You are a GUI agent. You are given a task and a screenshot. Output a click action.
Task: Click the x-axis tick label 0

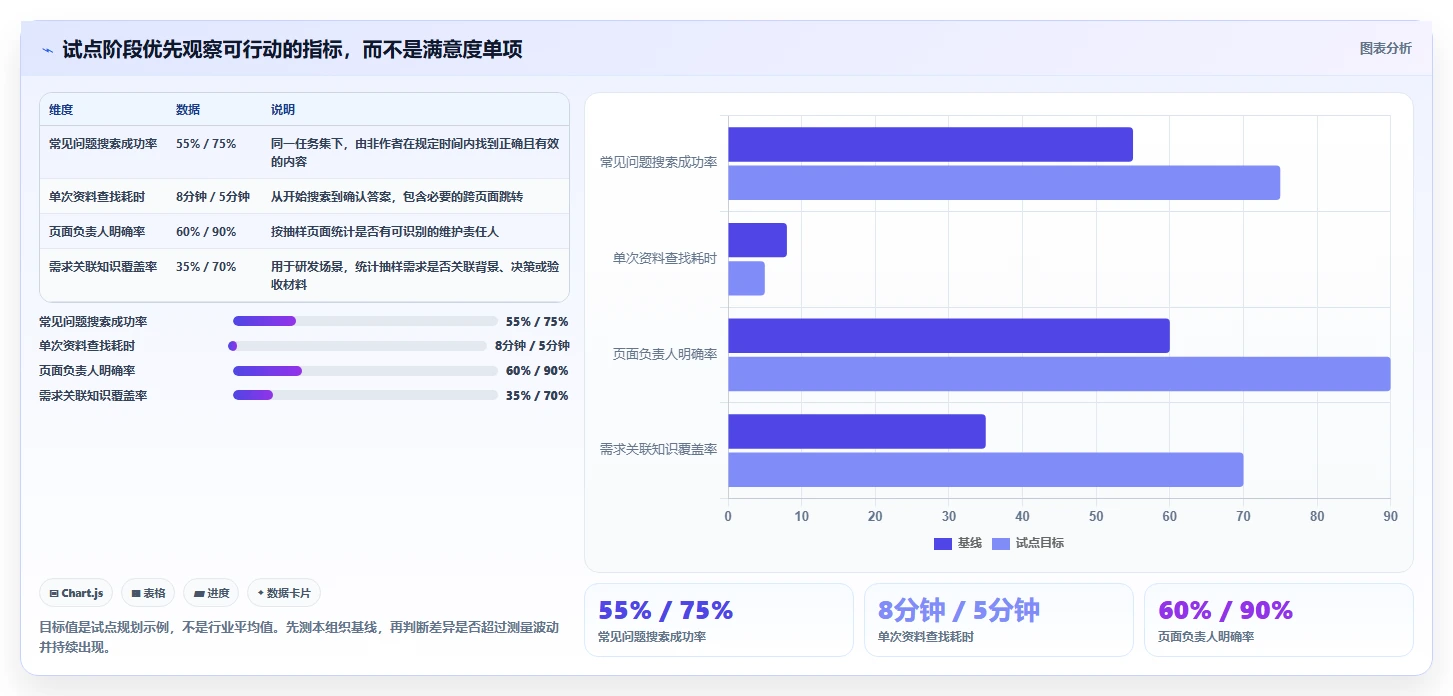pos(728,517)
